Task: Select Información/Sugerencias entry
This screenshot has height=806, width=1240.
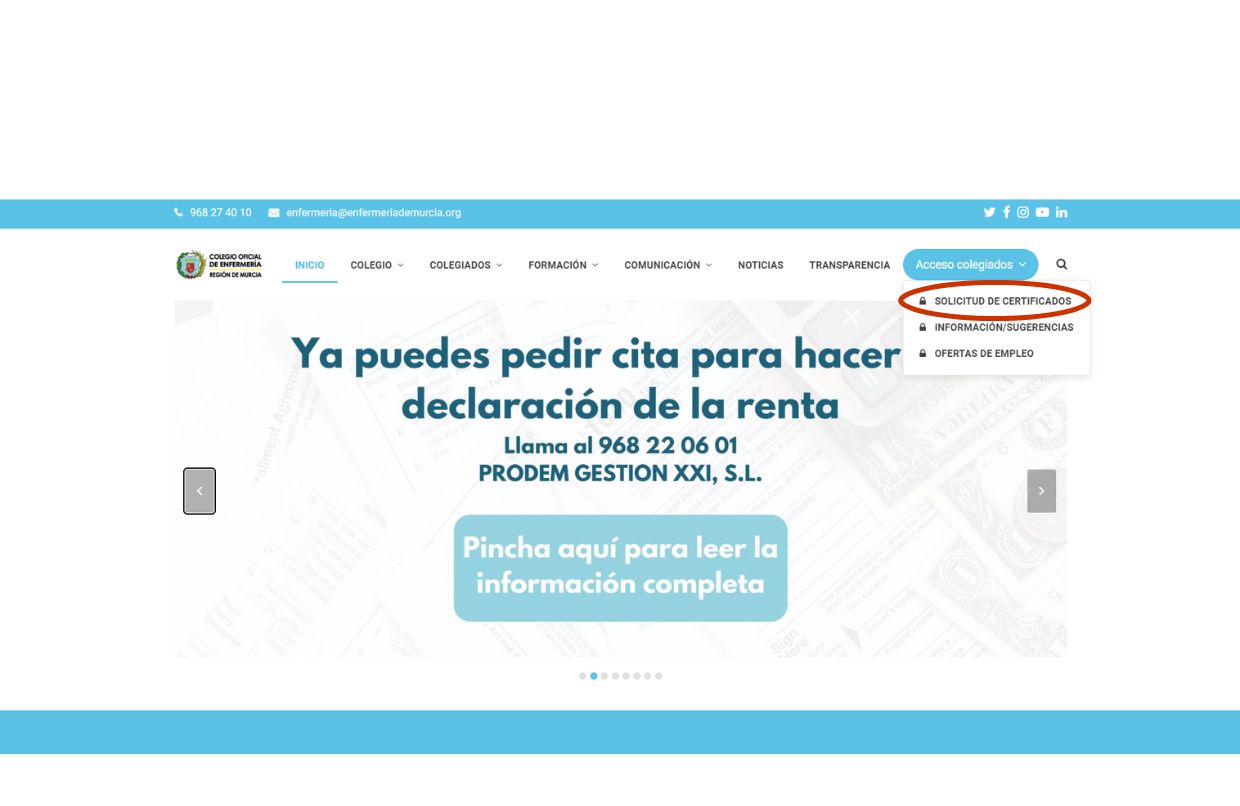Action: tap(995, 327)
